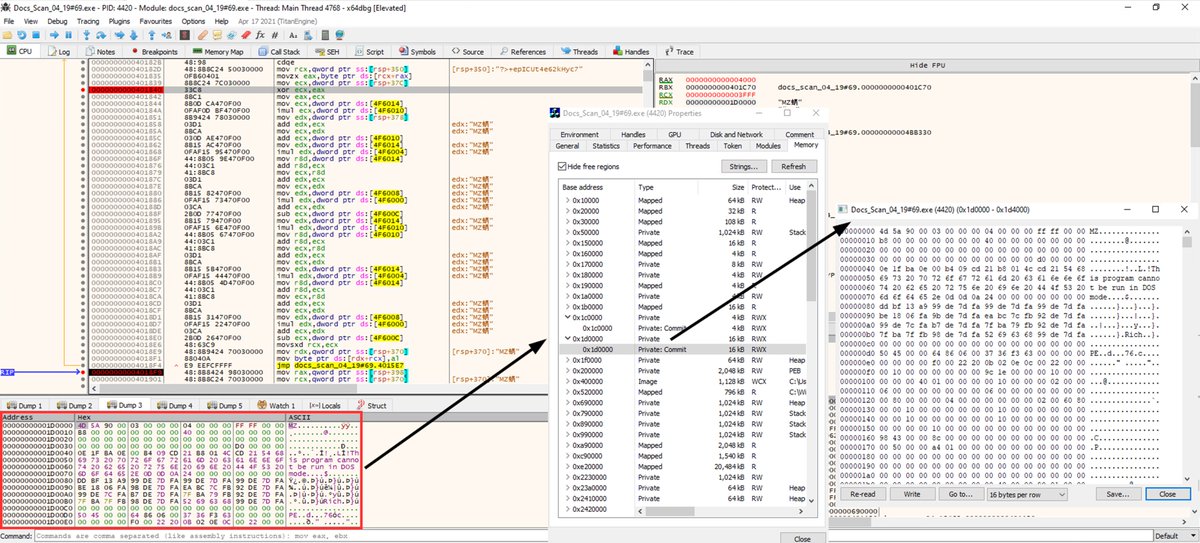Click the stop/close program toolbar icon

pos(36,35)
